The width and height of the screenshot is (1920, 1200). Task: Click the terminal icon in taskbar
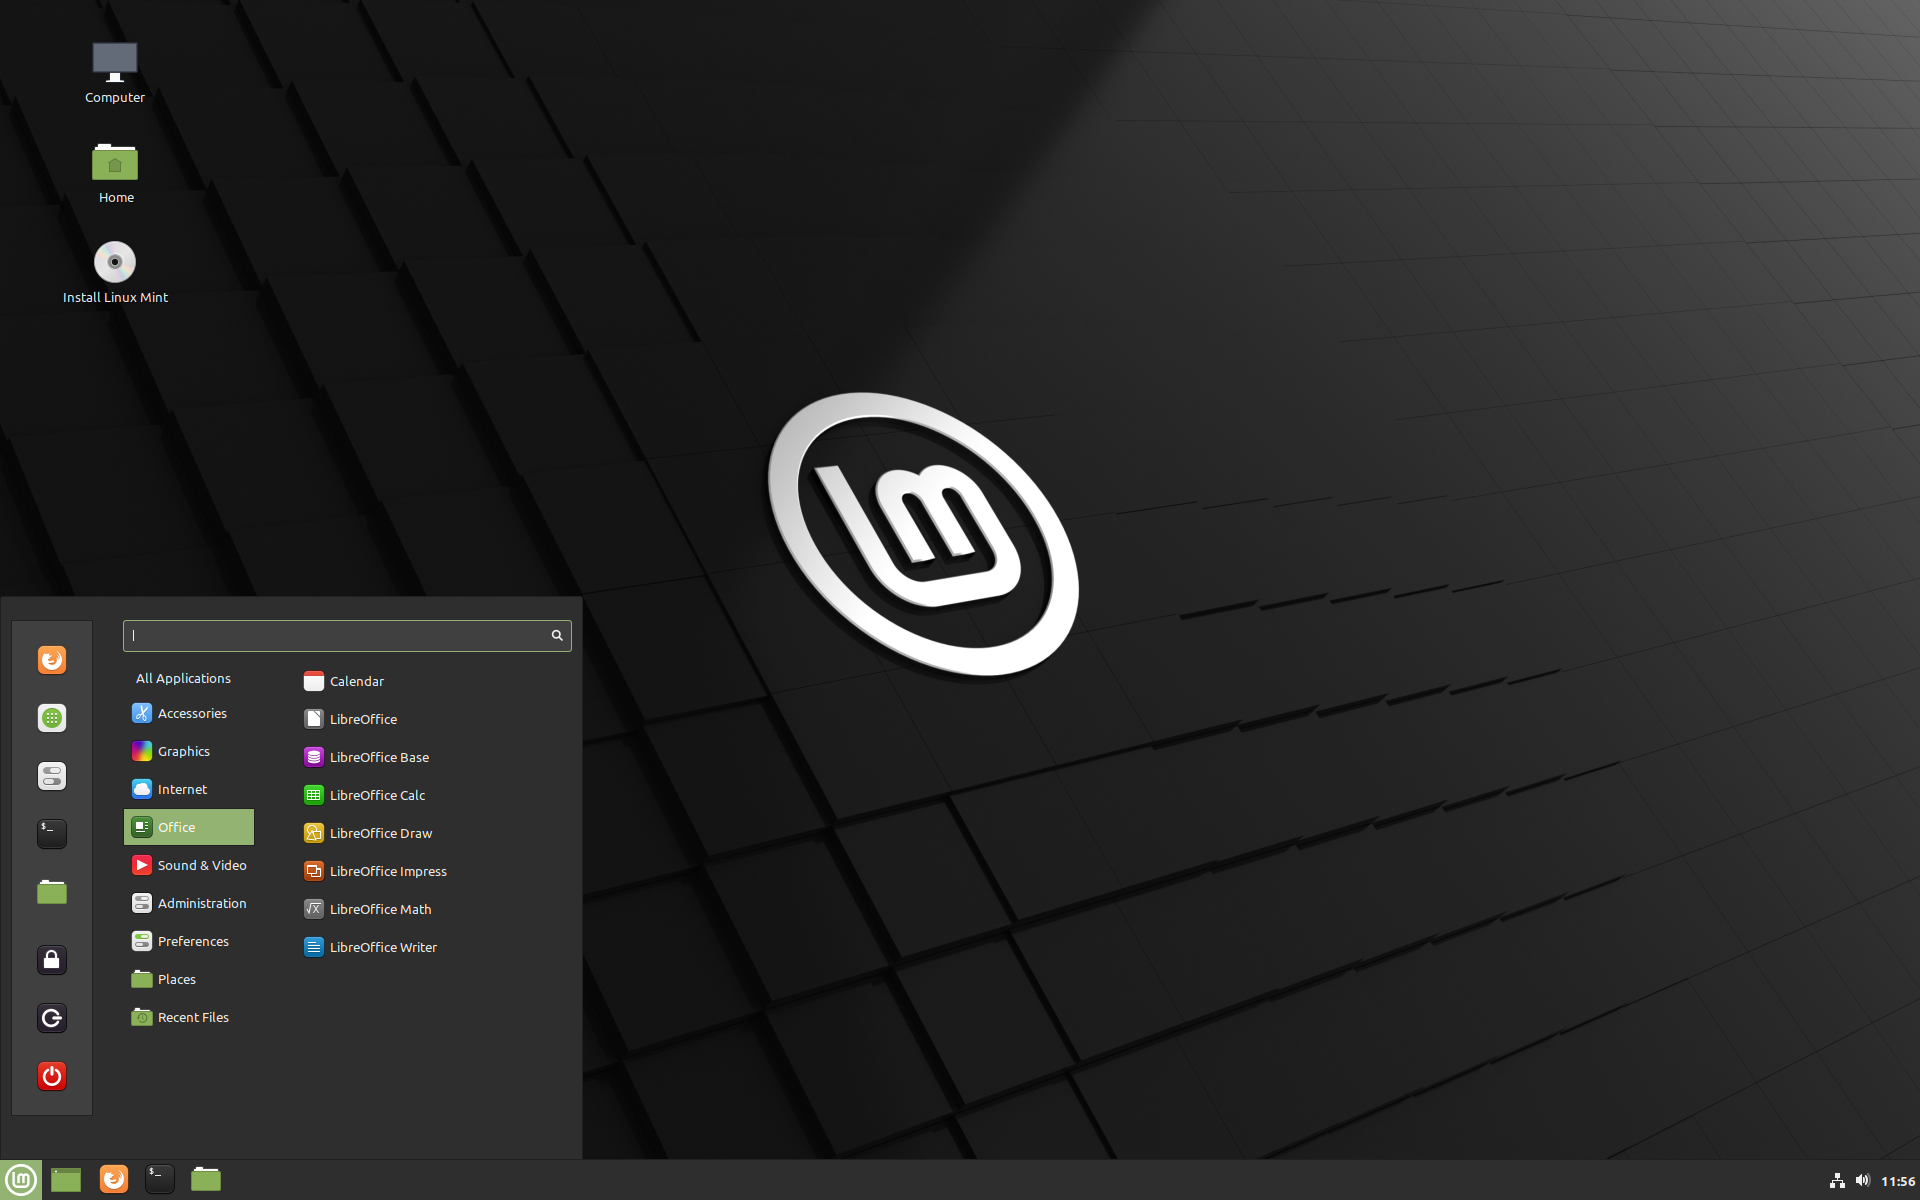pos(159,1178)
